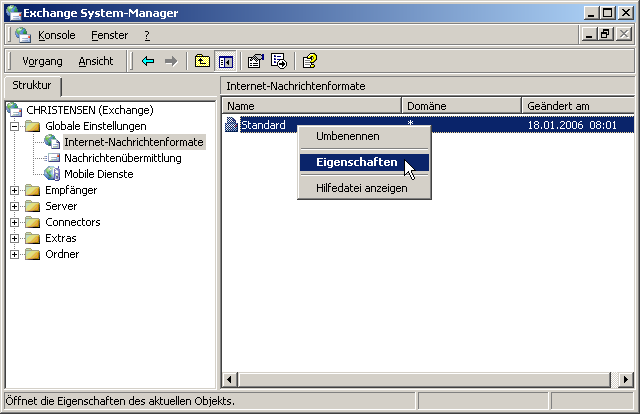Select Nachrichtenübermittlung tree label
This screenshot has height=414, width=640.
click(122, 158)
